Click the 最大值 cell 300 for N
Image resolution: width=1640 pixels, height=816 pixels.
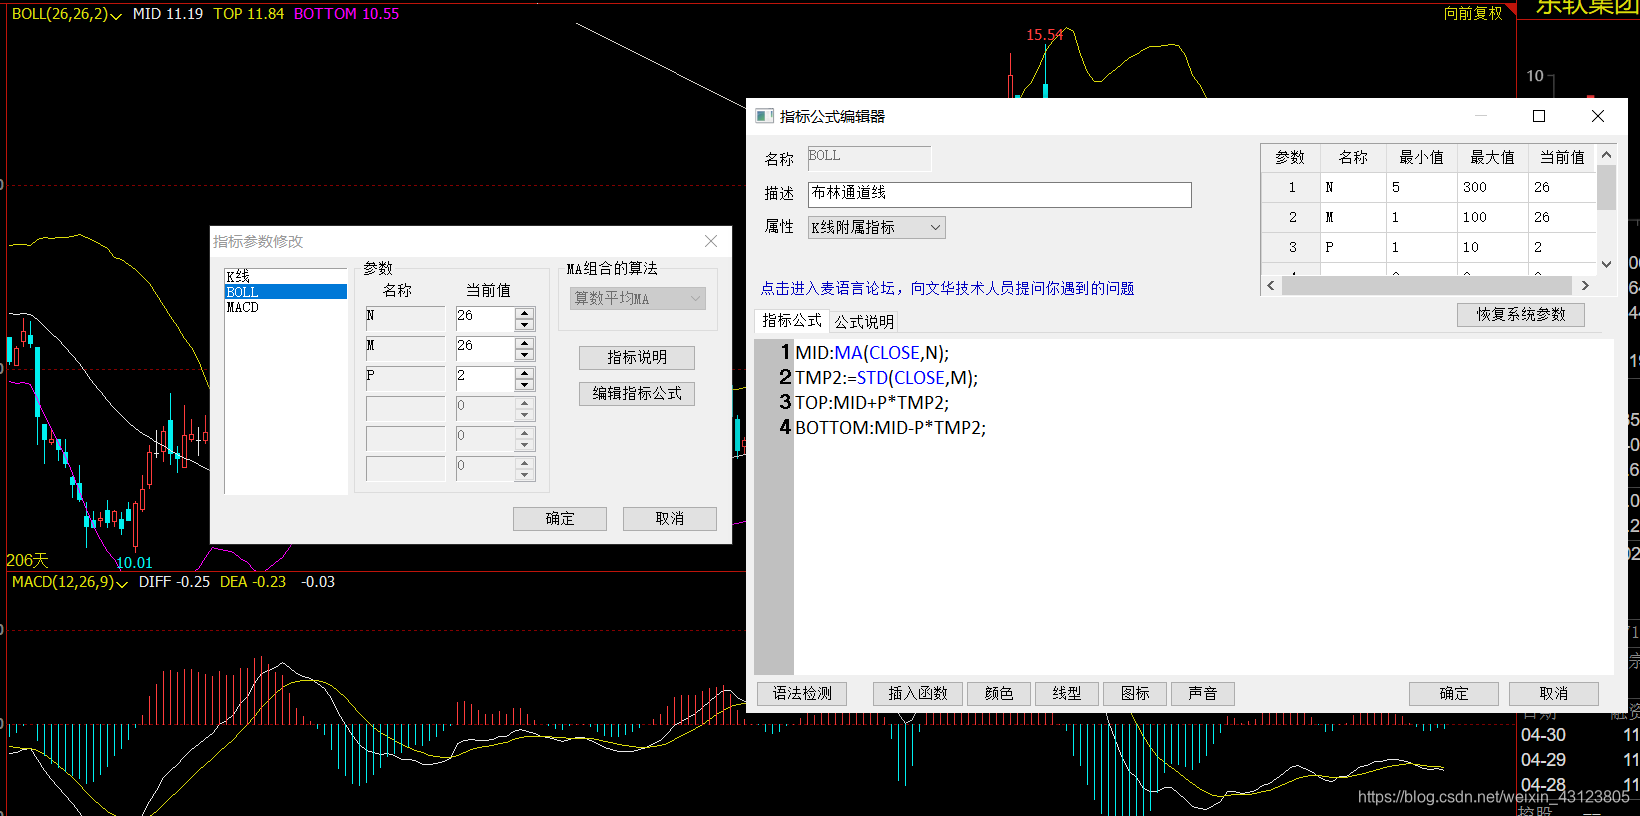pos(1492,187)
